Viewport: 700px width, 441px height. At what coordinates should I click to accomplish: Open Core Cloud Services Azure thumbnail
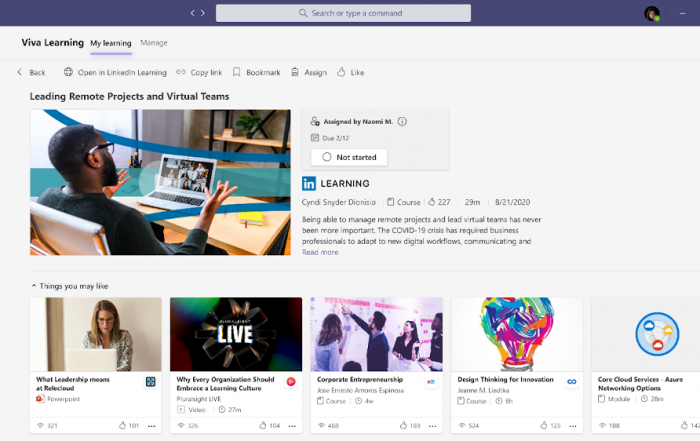pos(646,334)
